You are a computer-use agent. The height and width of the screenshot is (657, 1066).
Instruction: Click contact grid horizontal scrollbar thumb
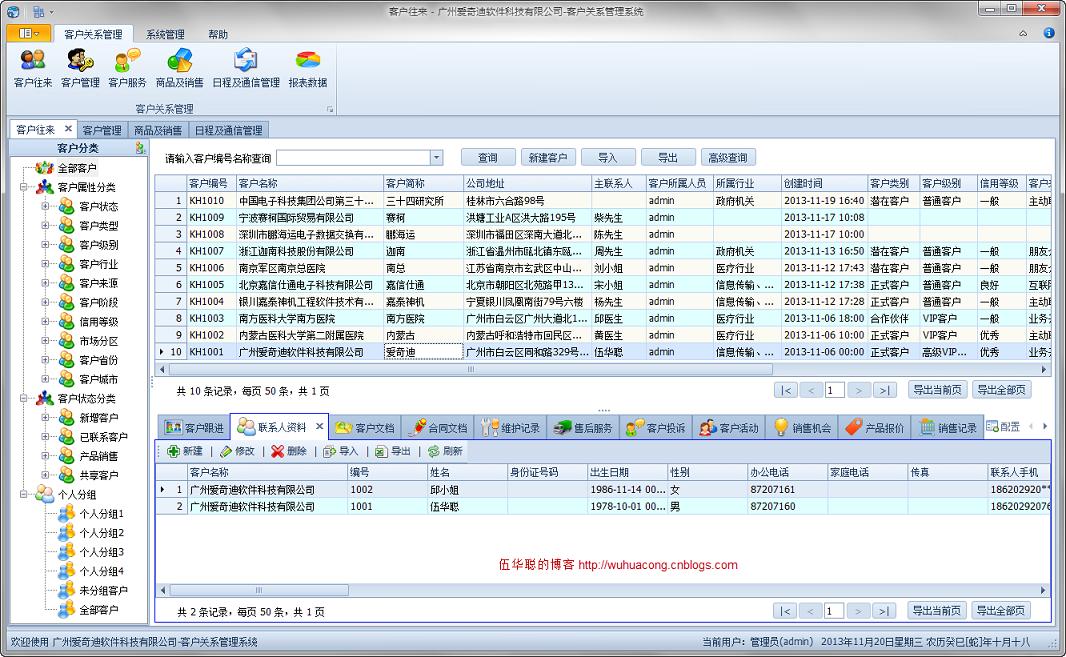pyautogui.click(x=258, y=590)
